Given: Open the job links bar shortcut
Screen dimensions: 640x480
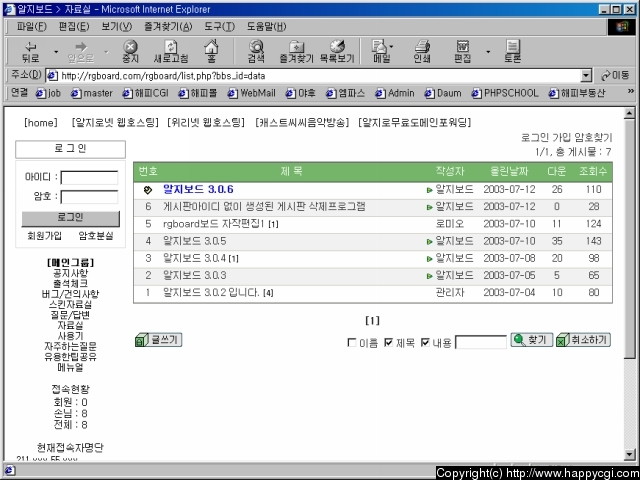Looking at the screenshot, I should point(48,93).
